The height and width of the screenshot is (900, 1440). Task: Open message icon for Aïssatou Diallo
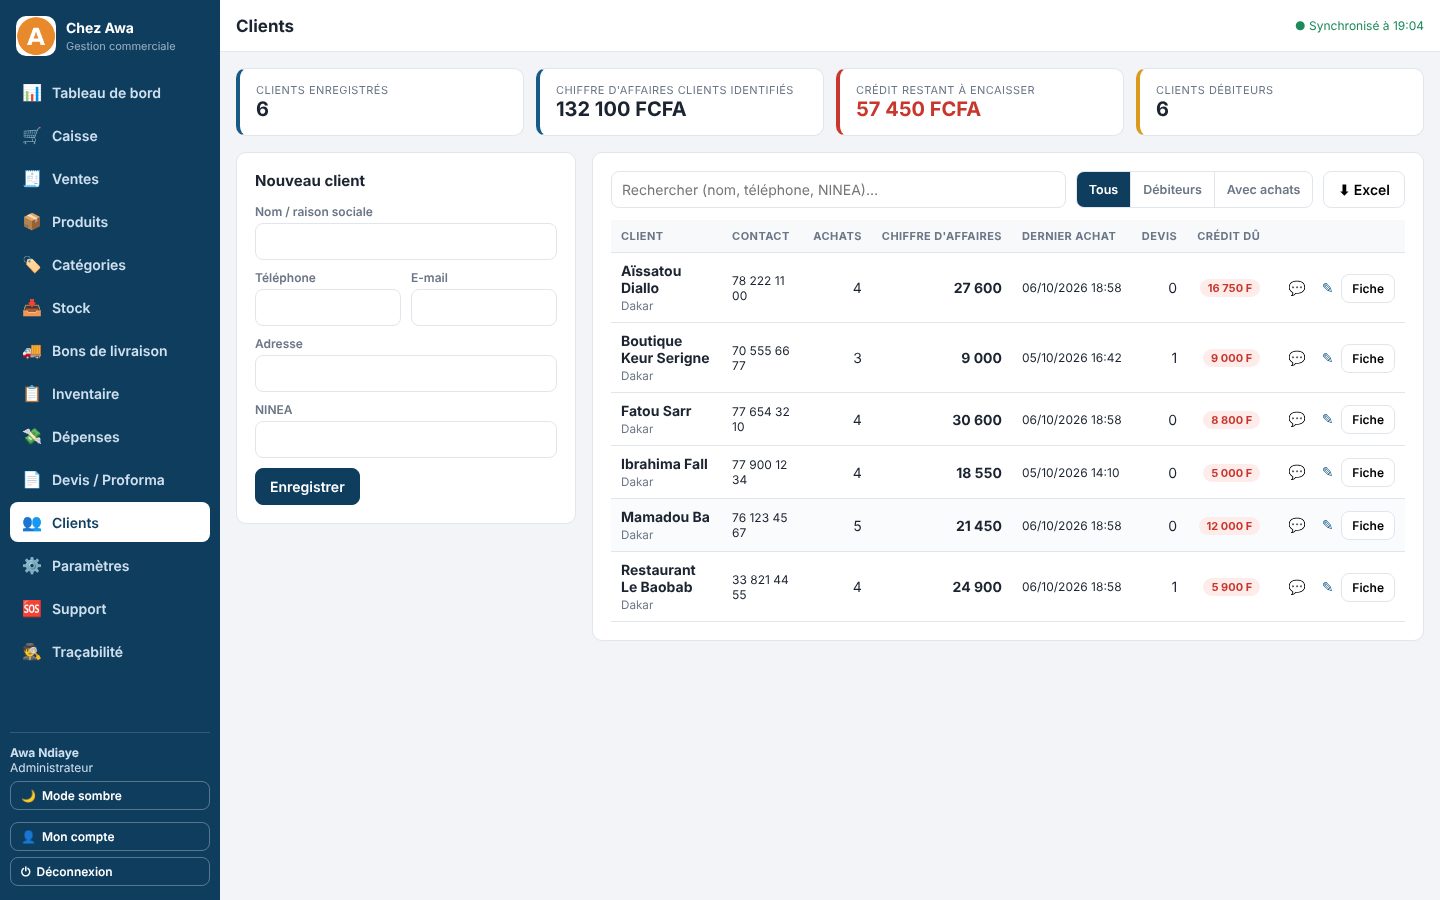click(1297, 288)
